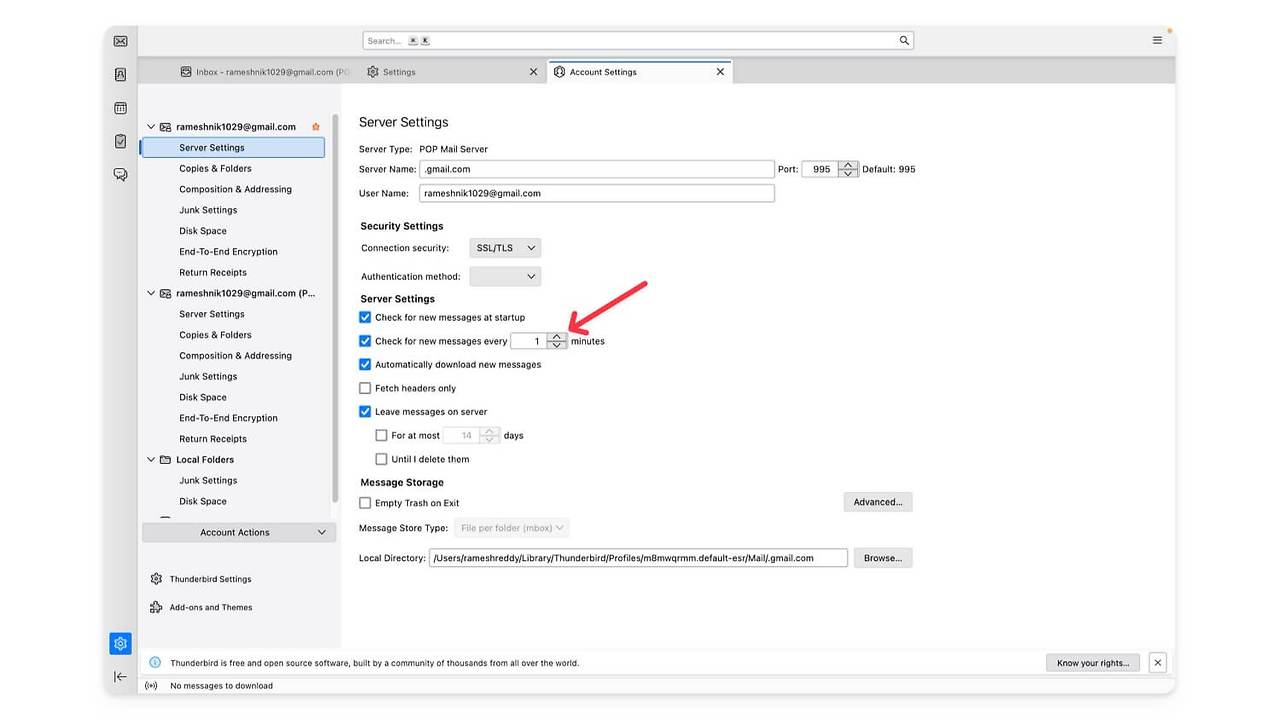1280x719 pixels.
Task: Enable the For at most days checkbox
Action: [381, 436]
